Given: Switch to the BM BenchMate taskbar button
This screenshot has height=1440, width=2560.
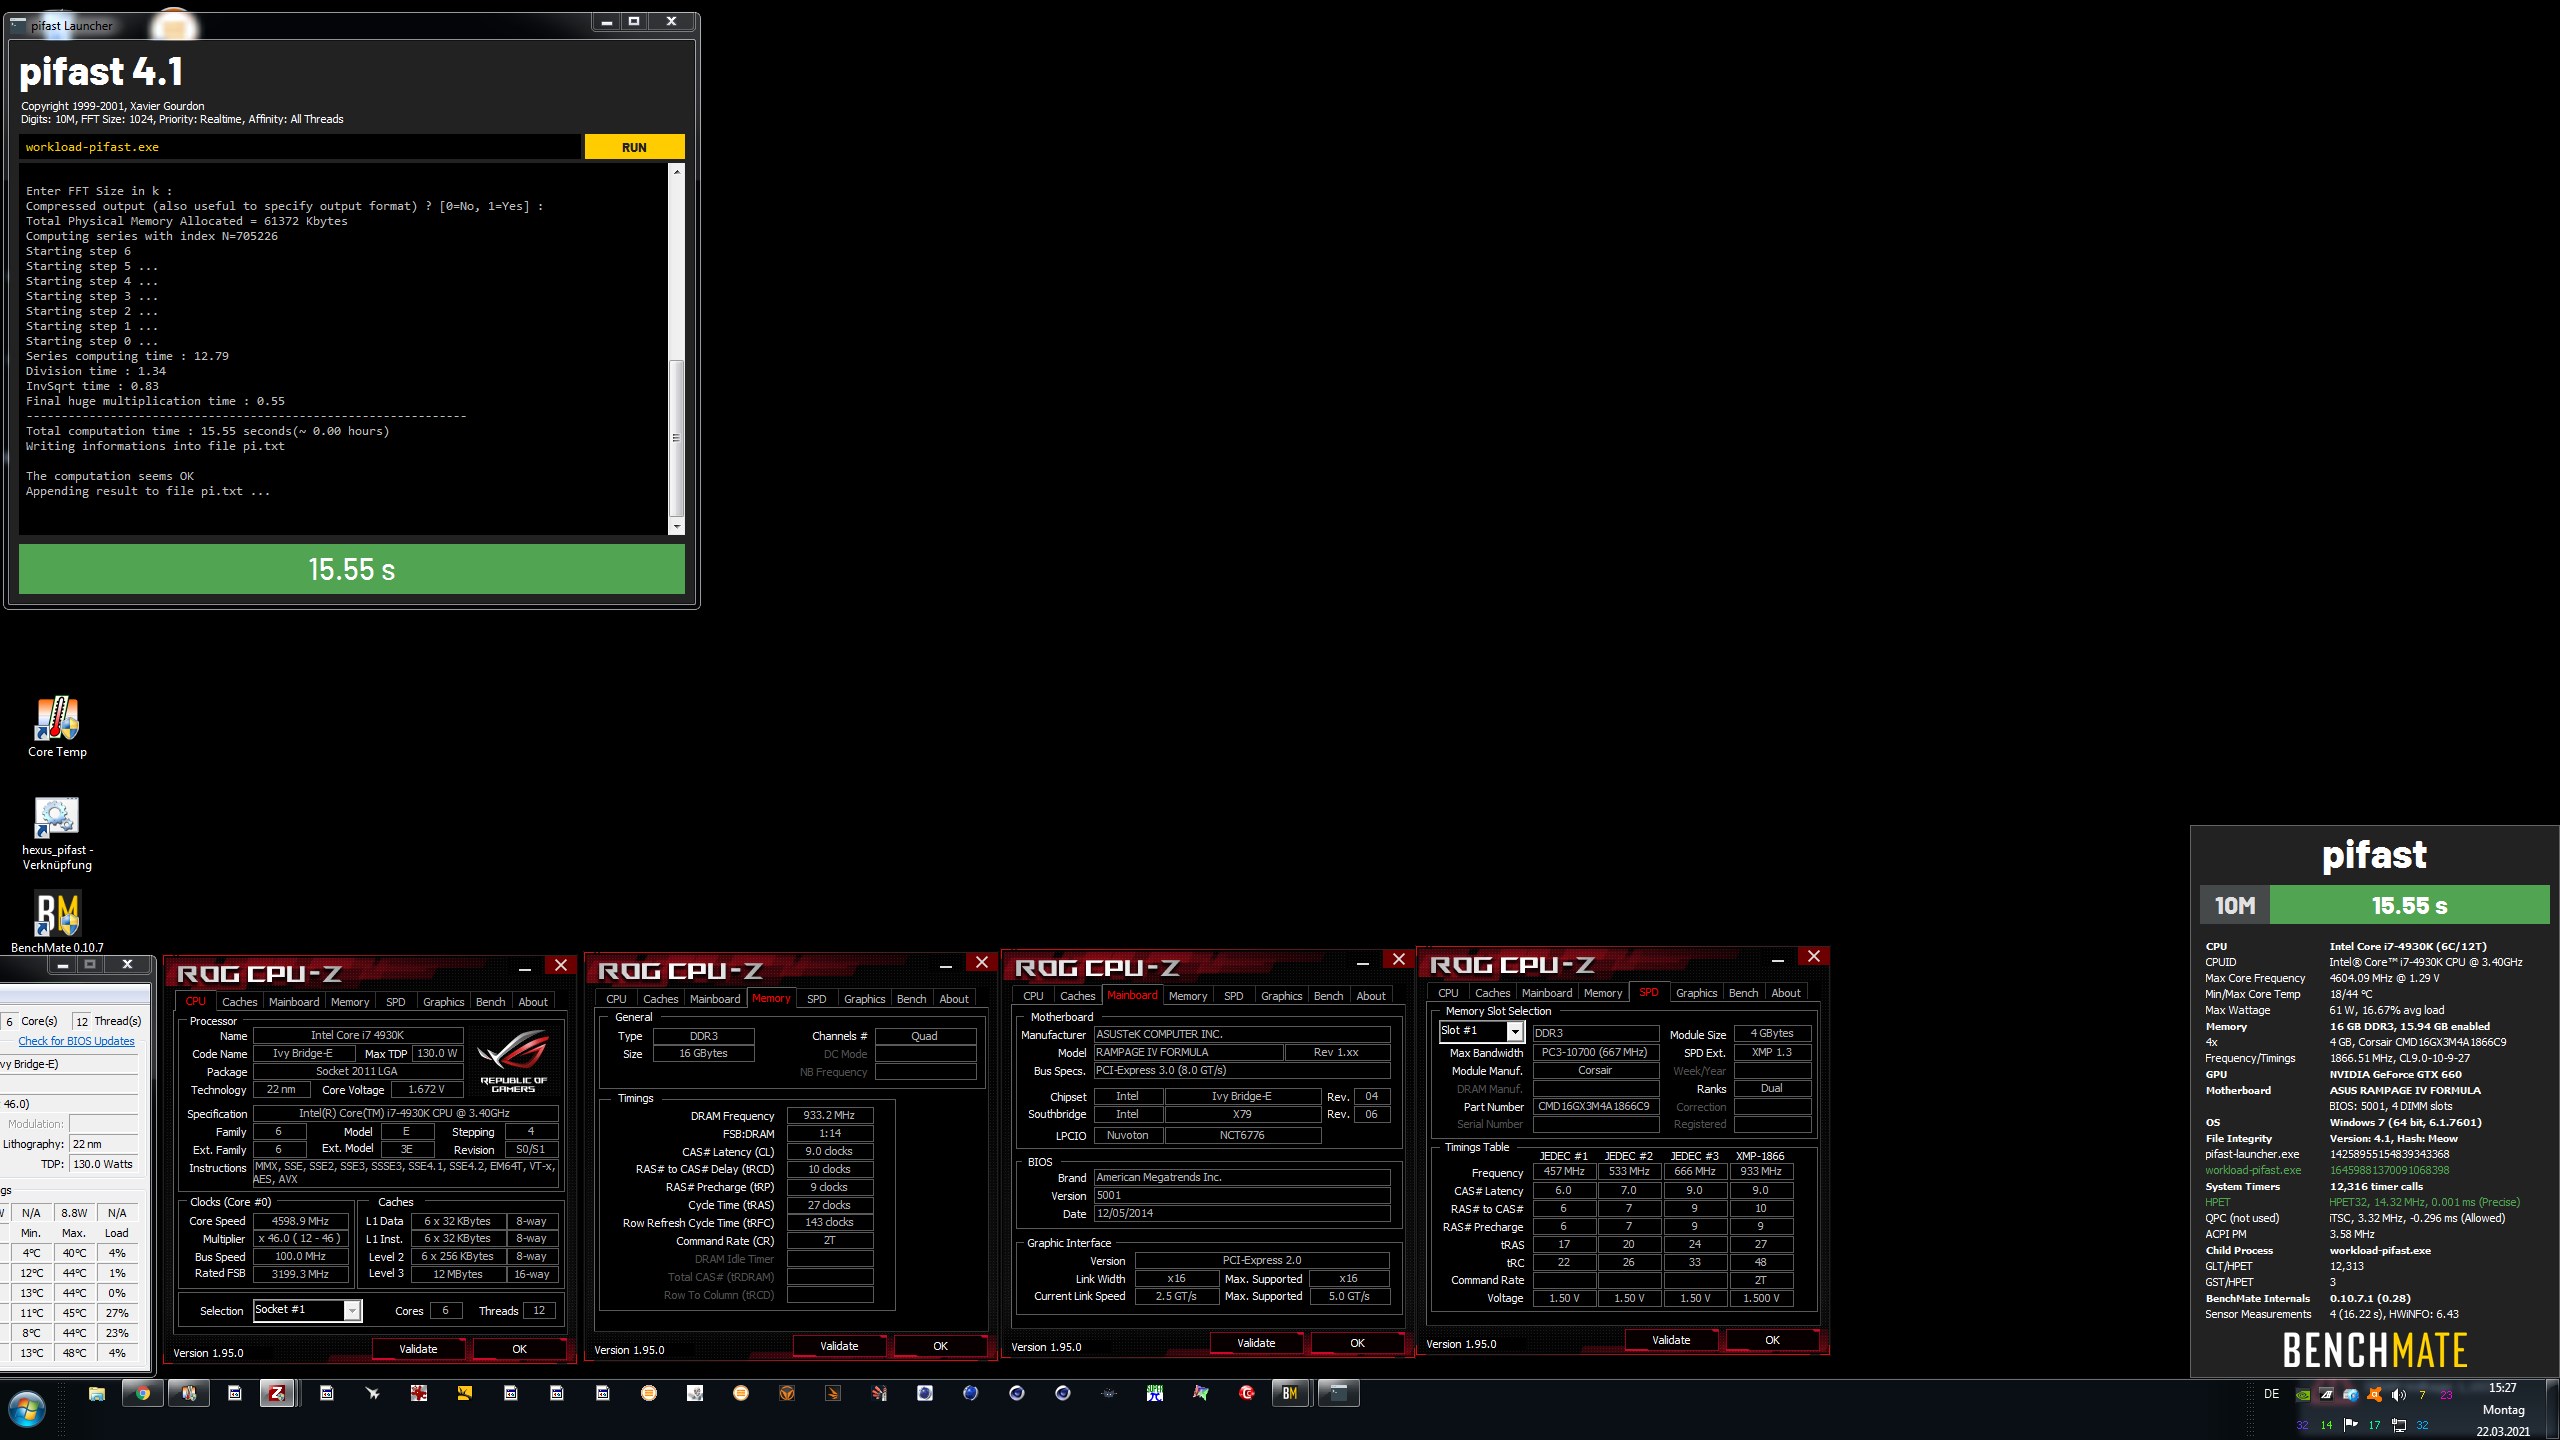Looking at the screenshot, I should [1290, 1393].
